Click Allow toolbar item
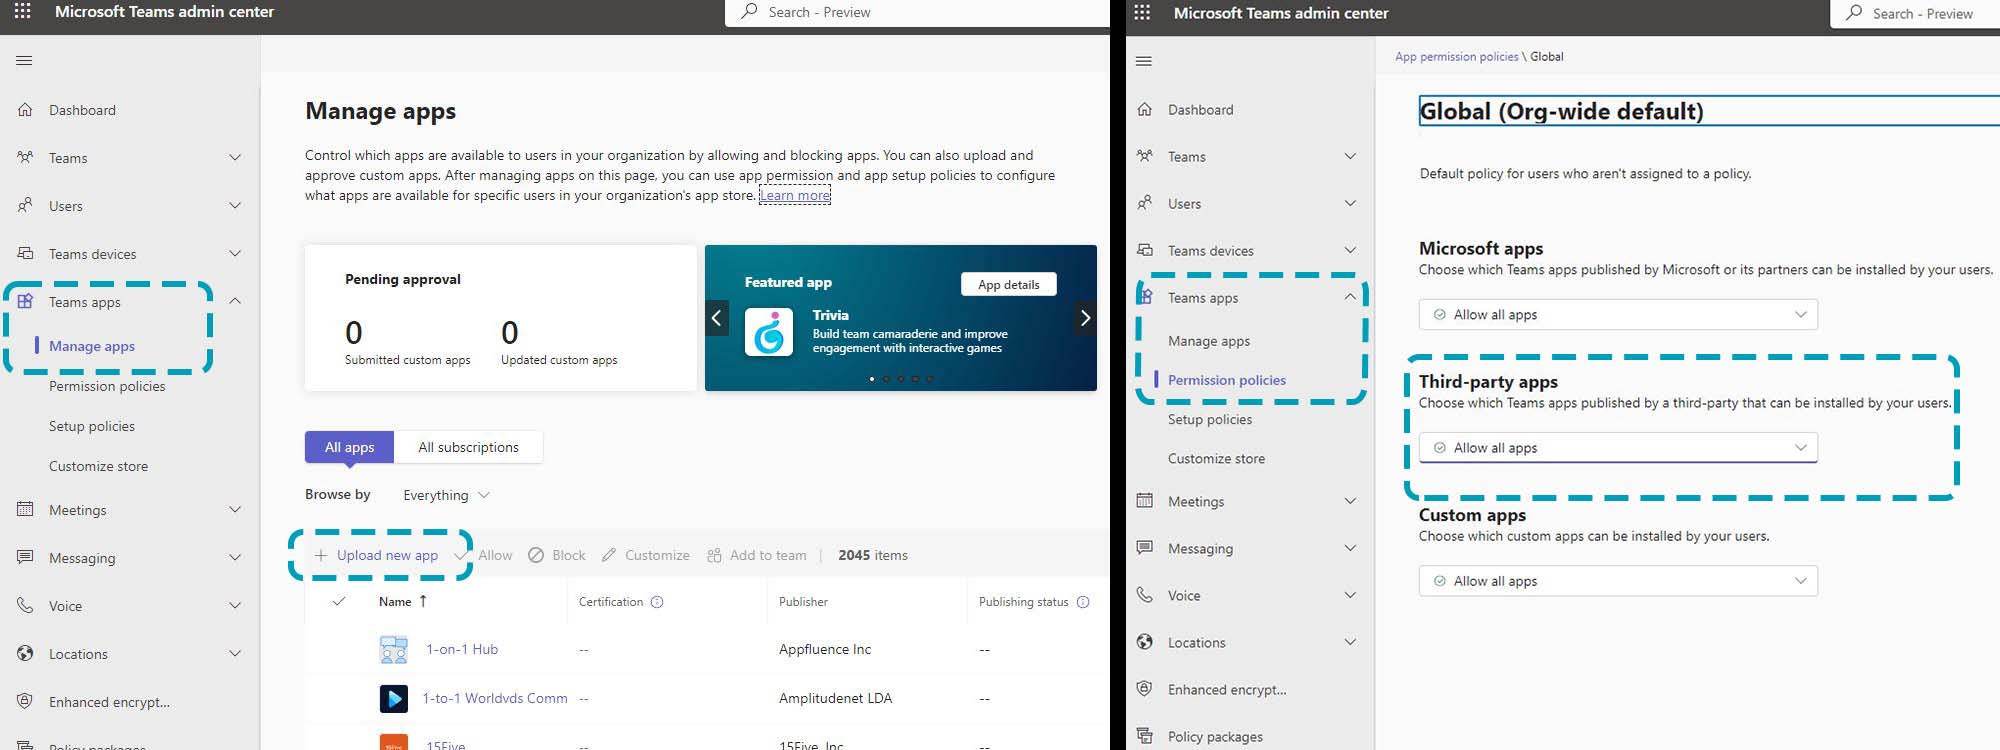The width and height of the screenshot is (2000, 750). click(483, 555)
